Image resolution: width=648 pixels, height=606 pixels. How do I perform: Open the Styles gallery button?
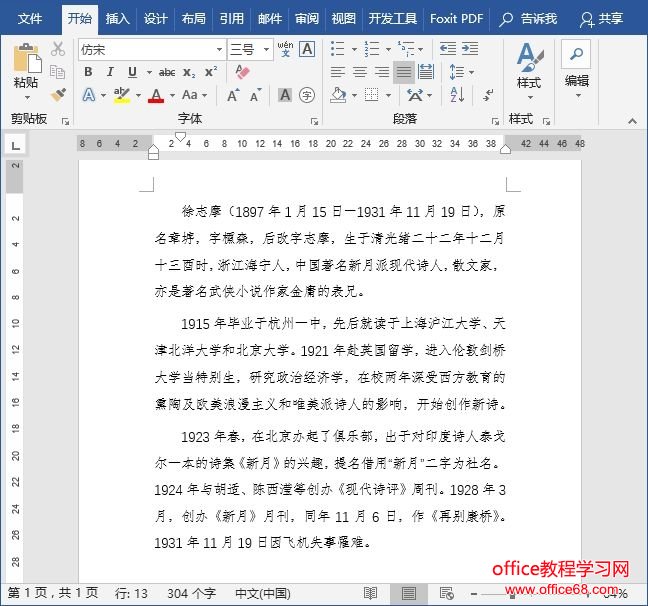point(530,71)
